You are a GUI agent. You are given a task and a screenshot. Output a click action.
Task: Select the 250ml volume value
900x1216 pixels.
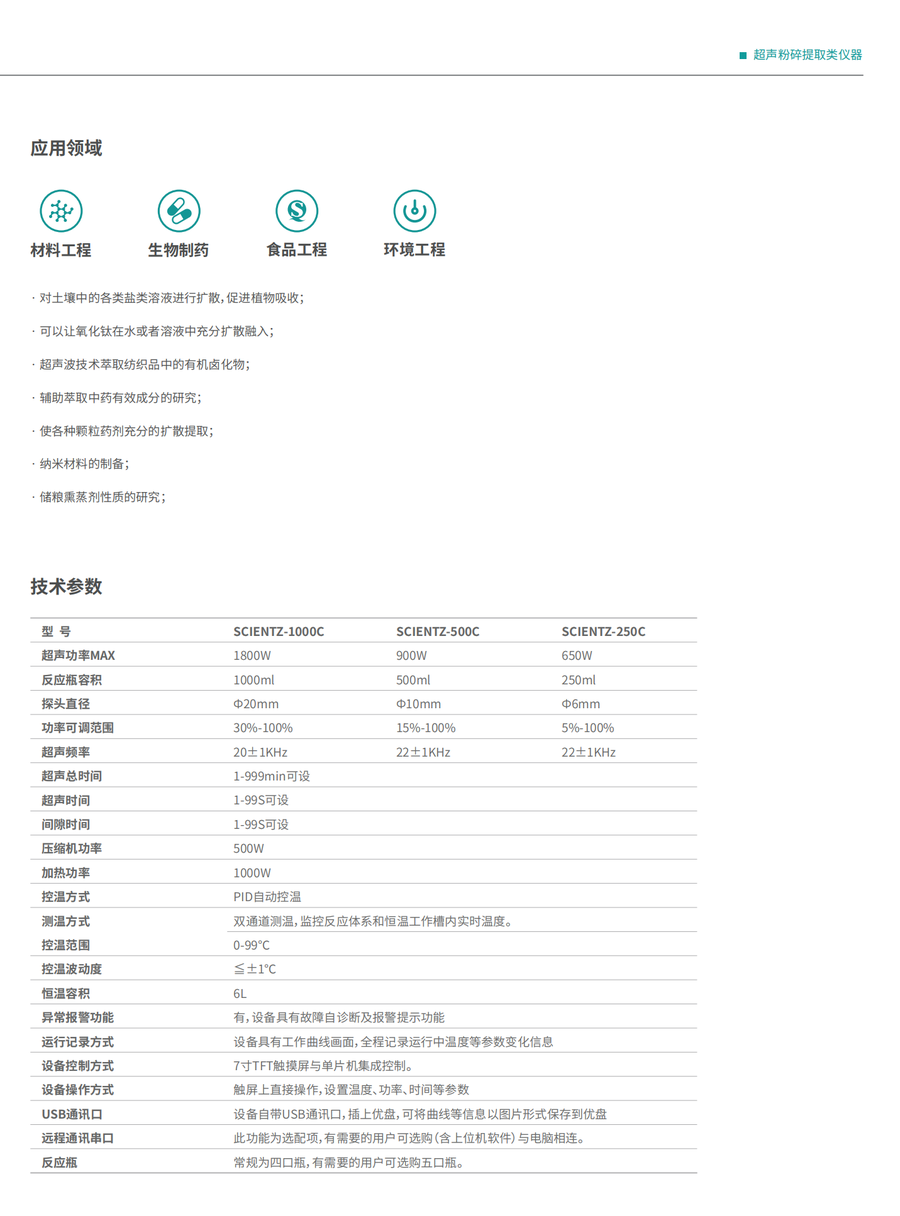578,680
